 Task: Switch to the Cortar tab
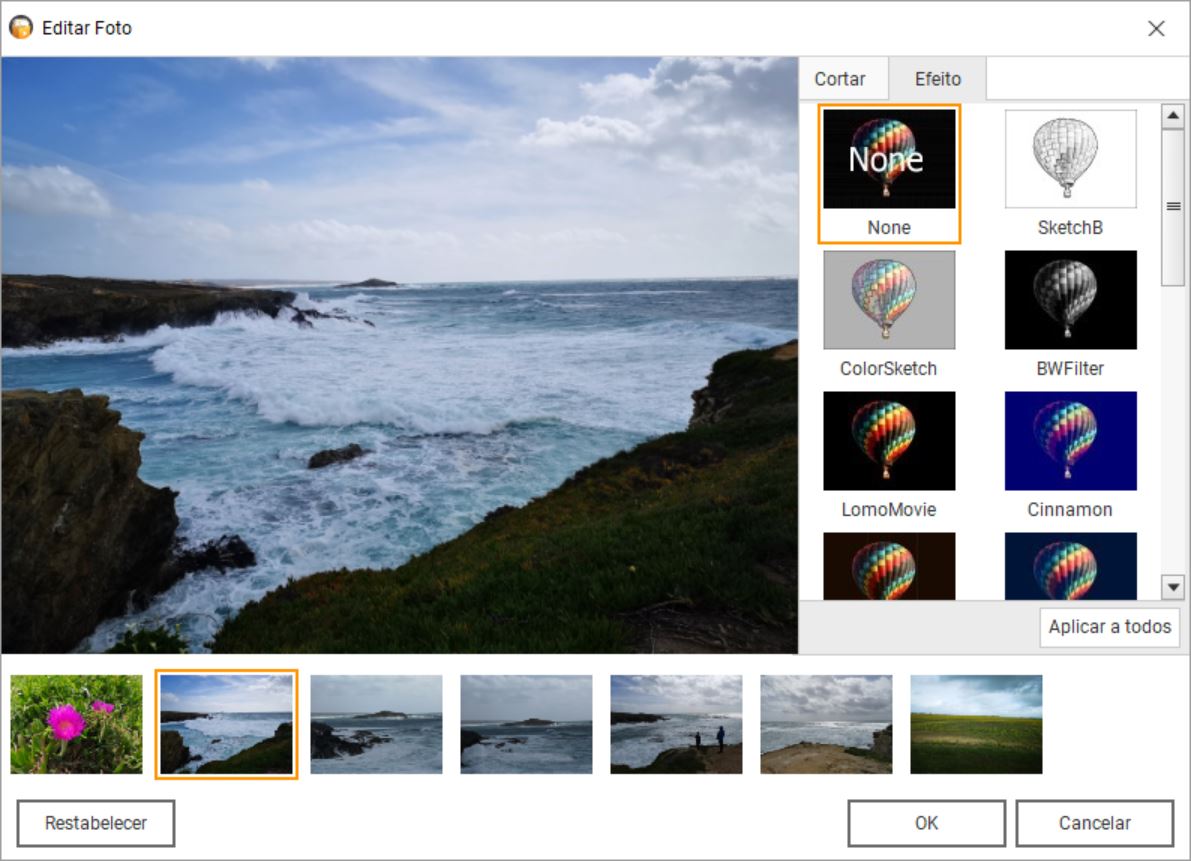click(x=840, y=79)
